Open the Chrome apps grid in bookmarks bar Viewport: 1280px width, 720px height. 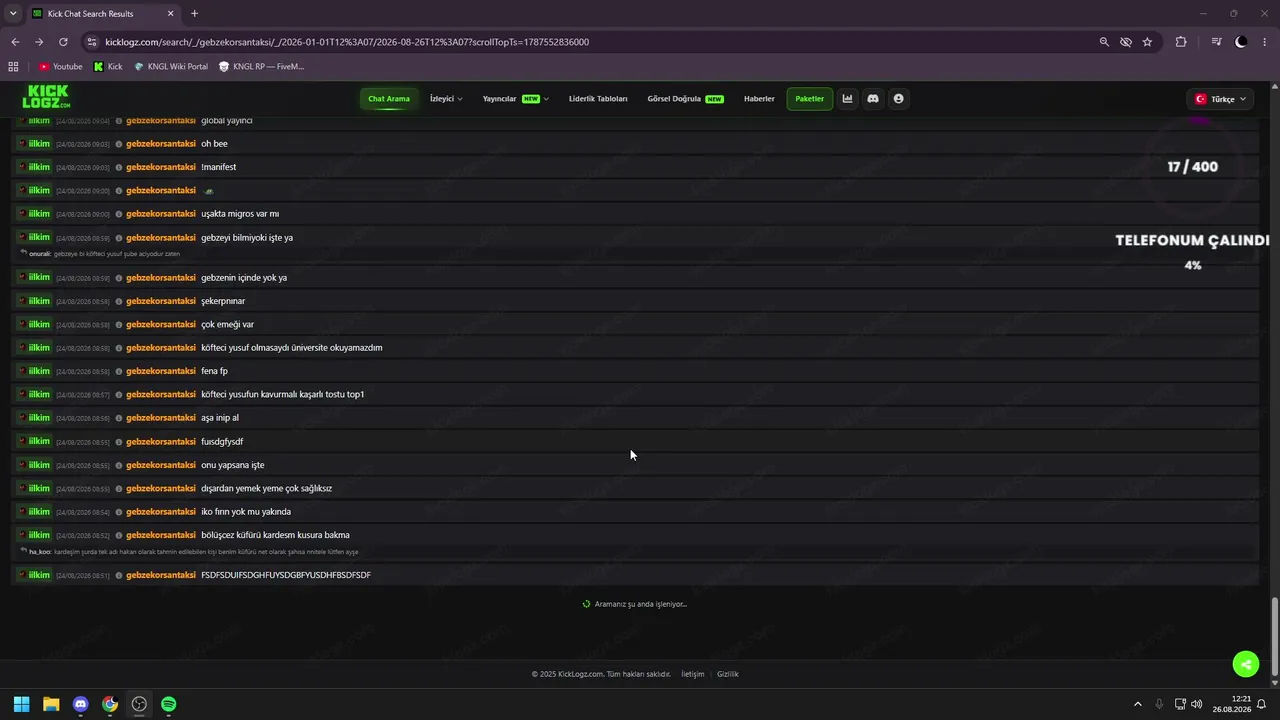(13, 67)
